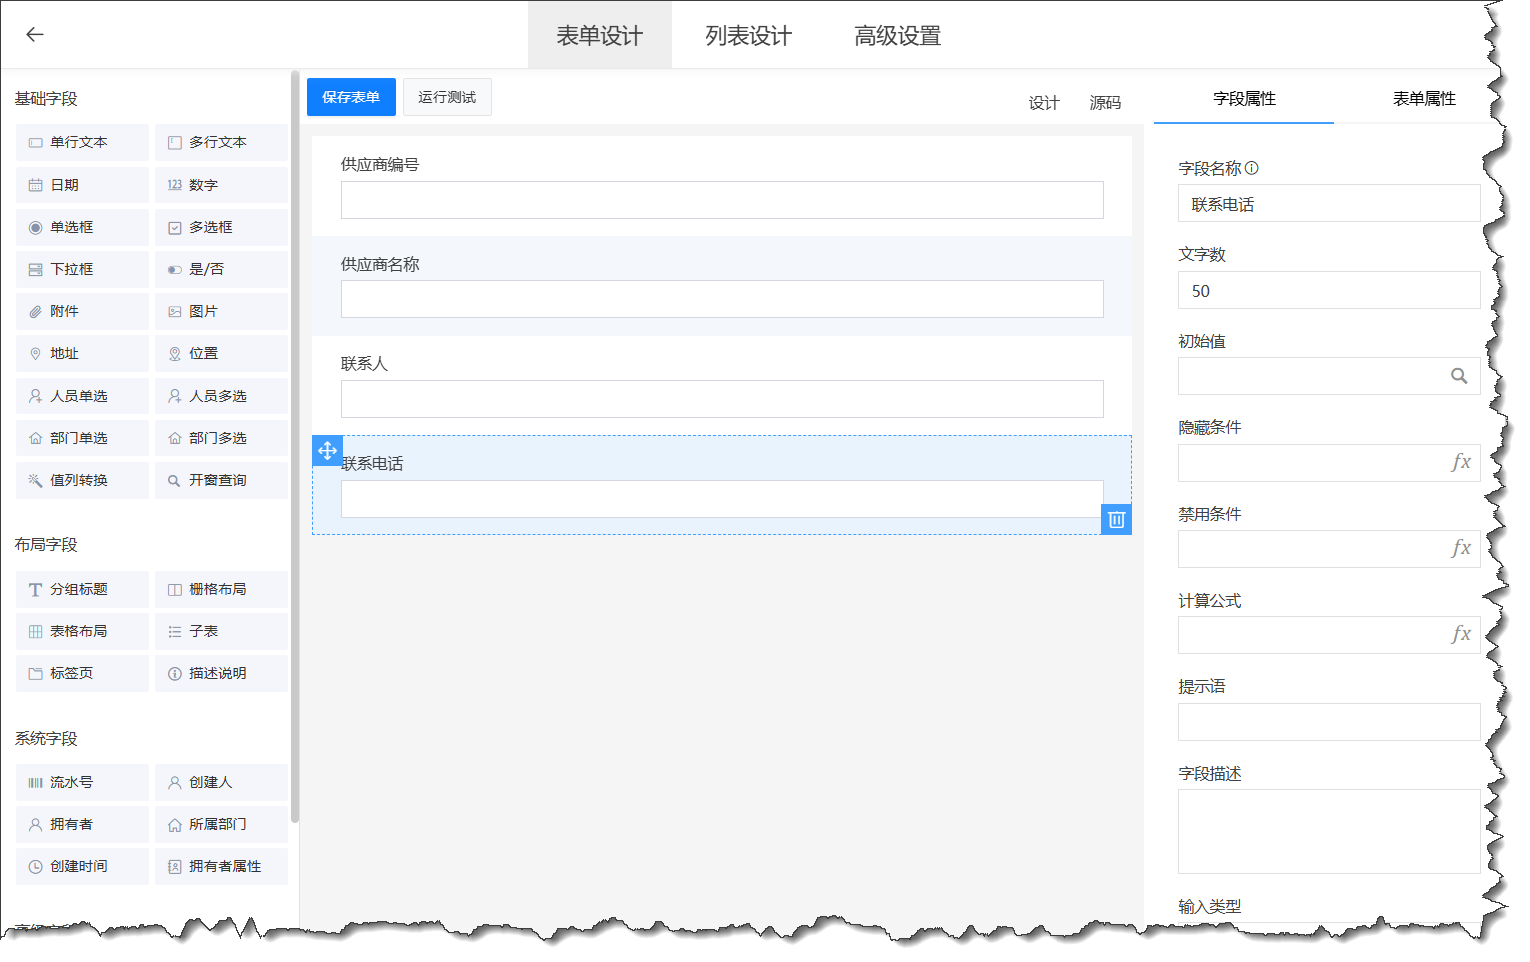Add an 图片 image field
This screenshot has width=1530, height=962.
pos(204,311)
